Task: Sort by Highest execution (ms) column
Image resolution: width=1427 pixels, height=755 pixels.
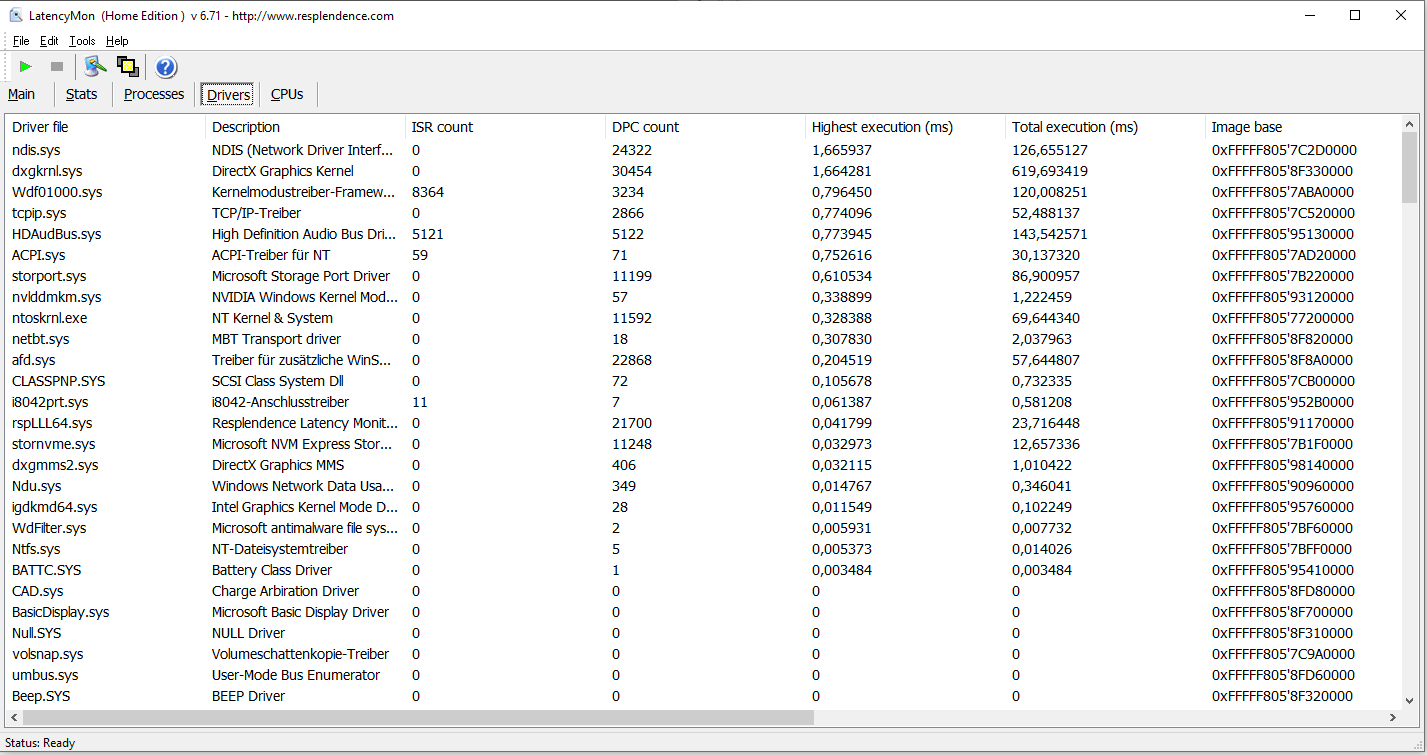Action: pos(882,127)
